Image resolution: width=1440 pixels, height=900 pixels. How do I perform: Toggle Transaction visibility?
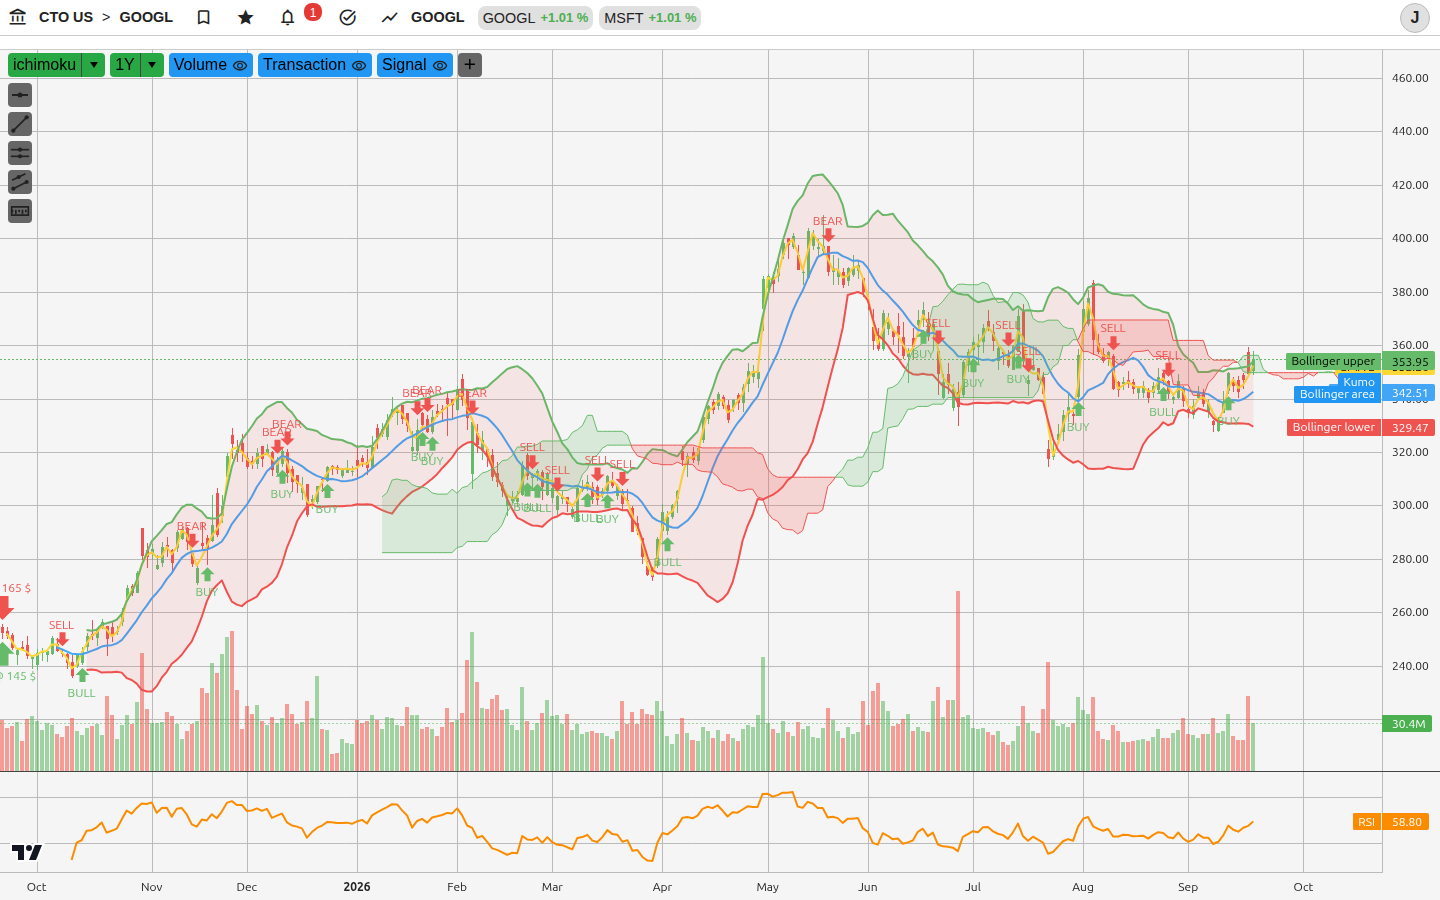[359, 65]
